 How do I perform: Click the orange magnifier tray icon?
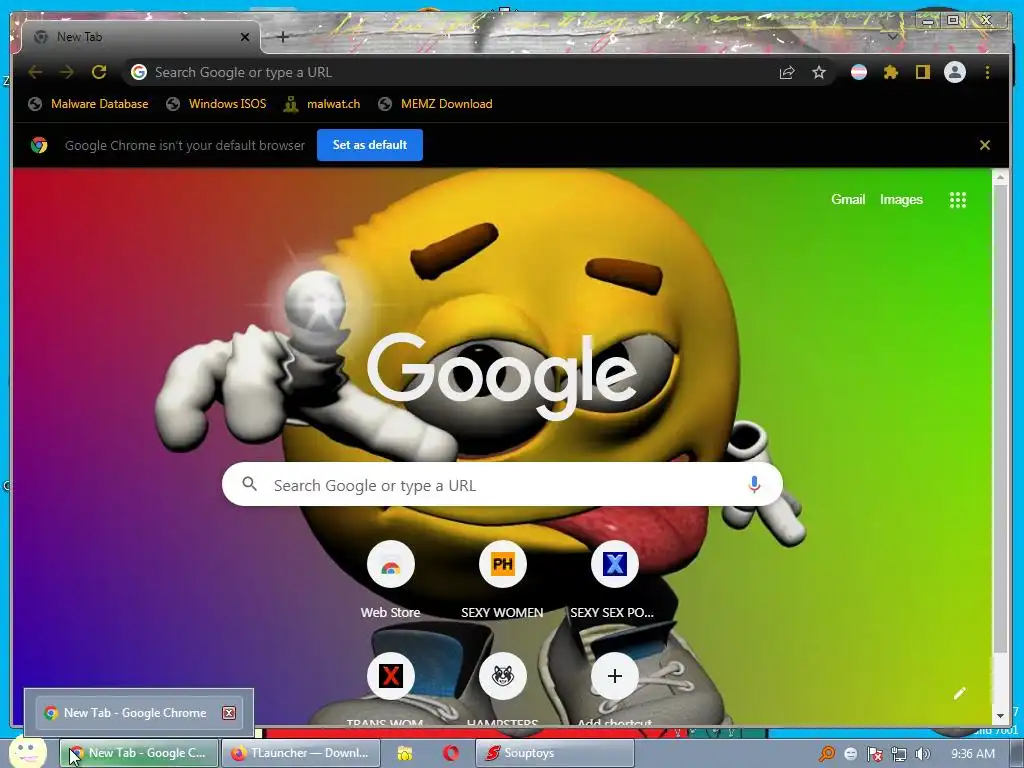click(827, 754)
